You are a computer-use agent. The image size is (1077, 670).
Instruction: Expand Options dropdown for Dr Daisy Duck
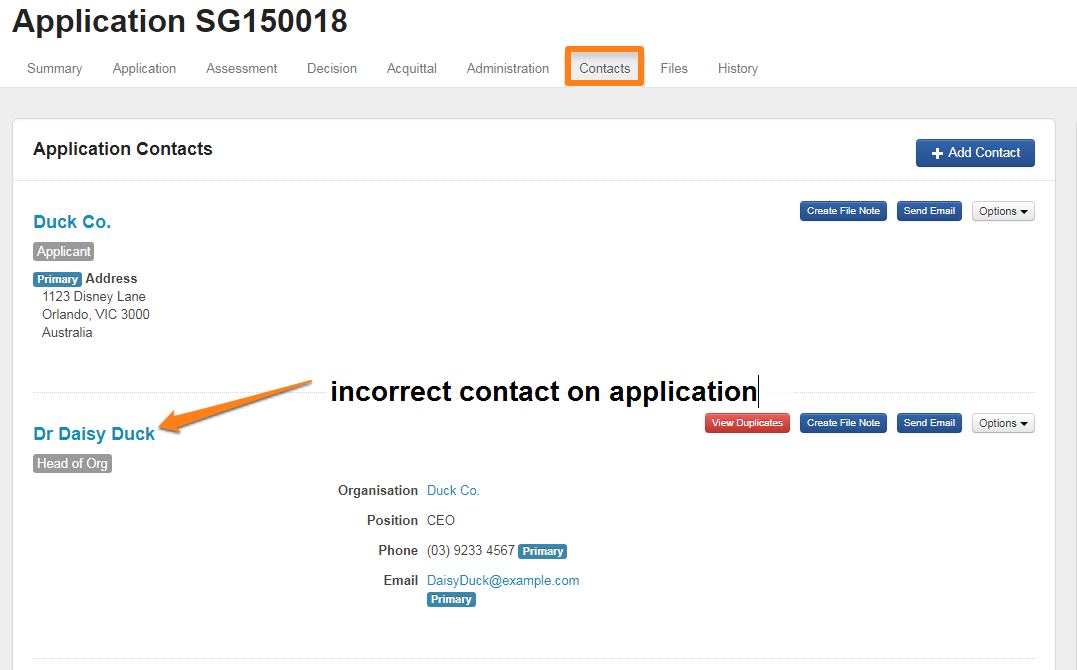point(1003,423)
